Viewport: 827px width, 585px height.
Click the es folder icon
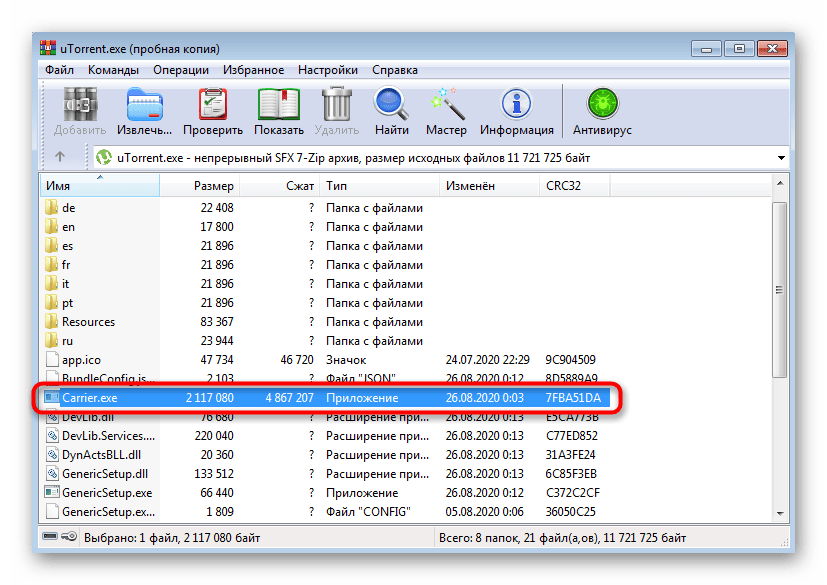click(x=52, y=245)
